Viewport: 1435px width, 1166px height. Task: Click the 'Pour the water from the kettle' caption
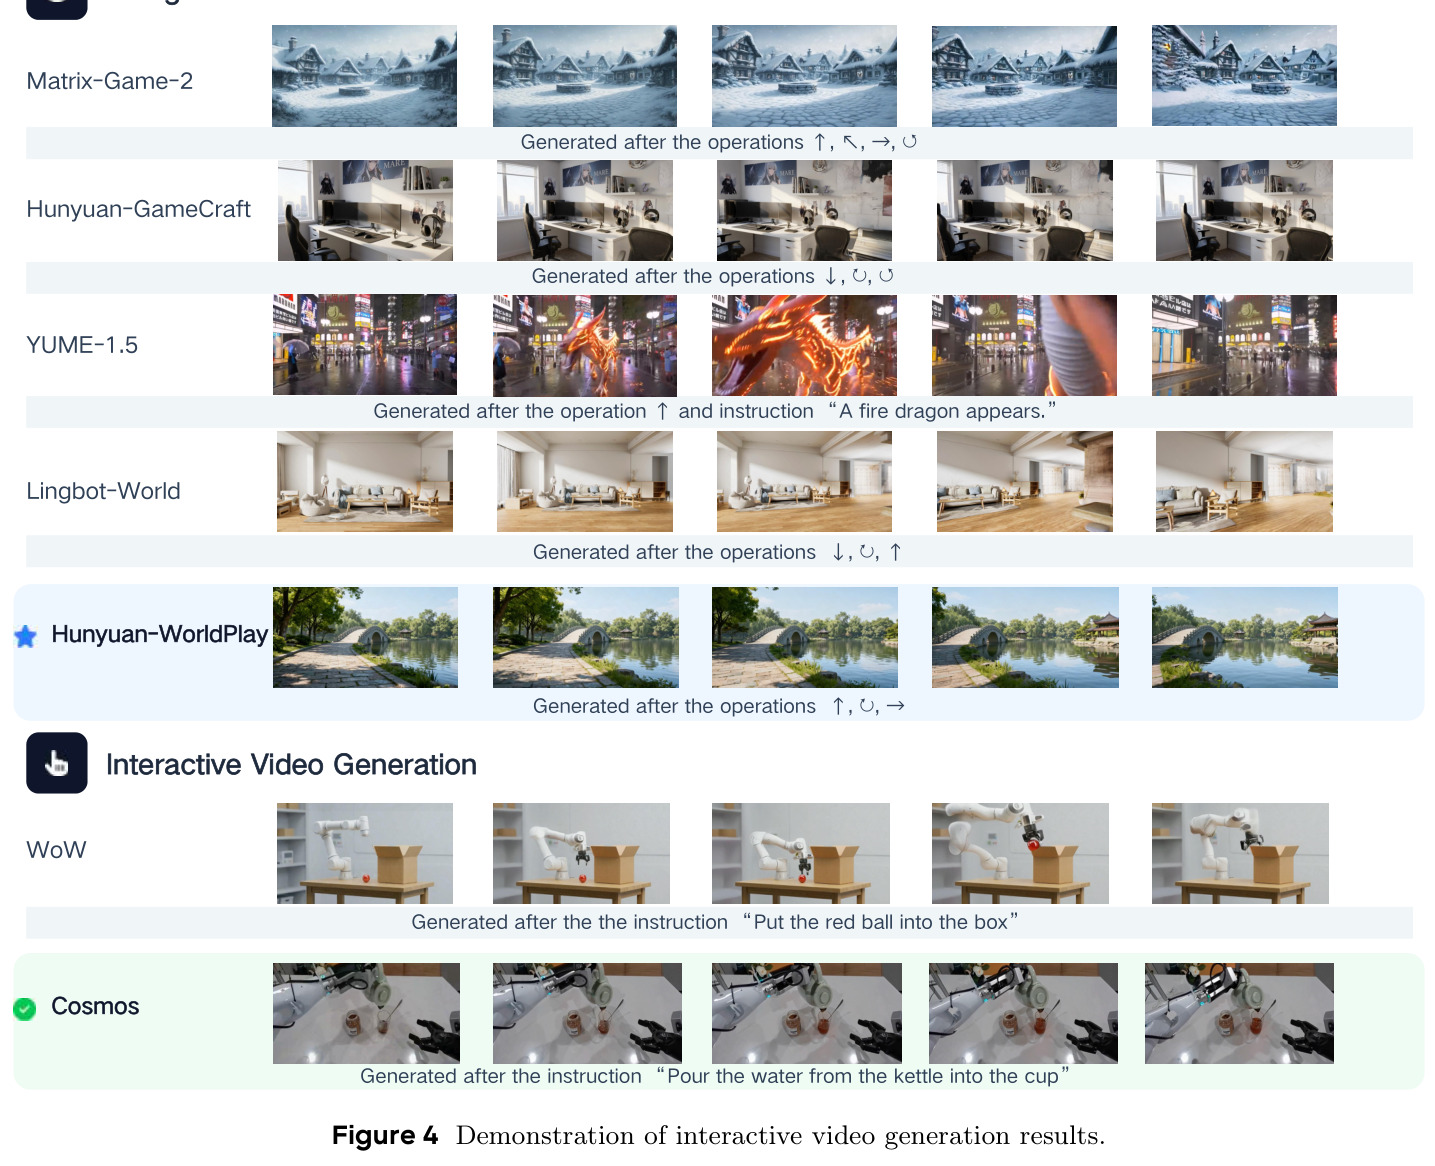(x=714, y=1076)
